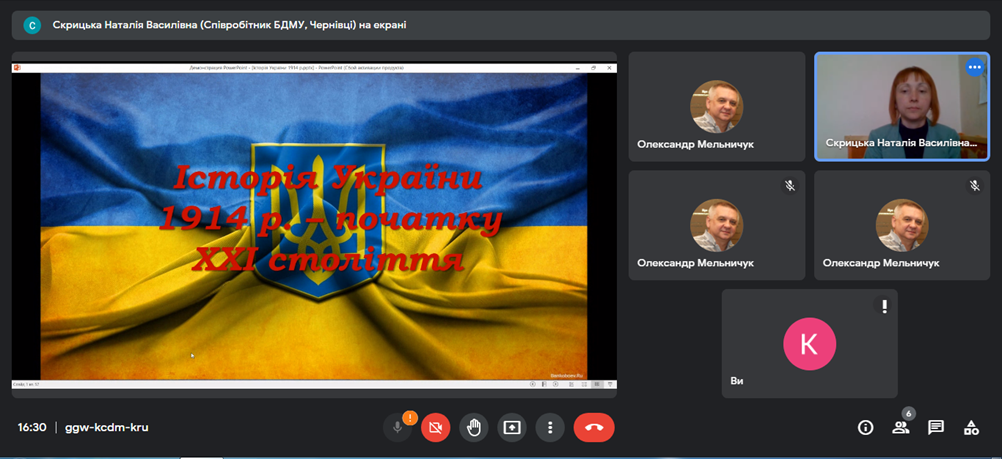Click the C avatar in the presentation banner
The width and height of the screenshot is (1002, 459).
pos(32,25)
